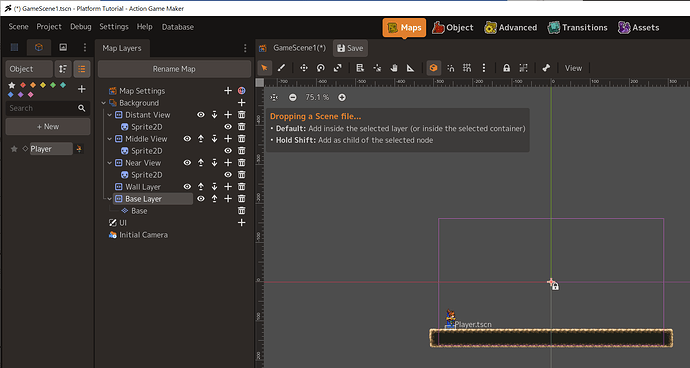The height and width of the screenshot is (368, 690).
Task: Toggle the orange cube object mode
Action: click(x=433, y=68)
